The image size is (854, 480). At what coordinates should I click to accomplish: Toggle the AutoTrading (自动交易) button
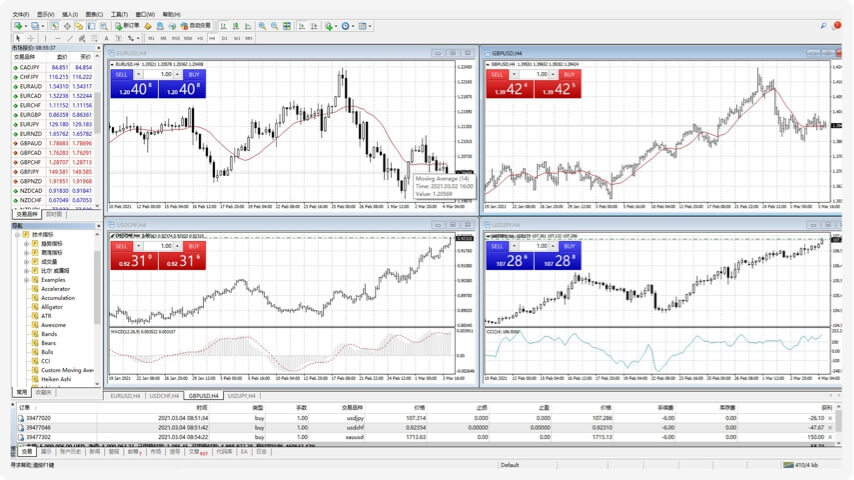pyautogui.click(x=195, y=26)
